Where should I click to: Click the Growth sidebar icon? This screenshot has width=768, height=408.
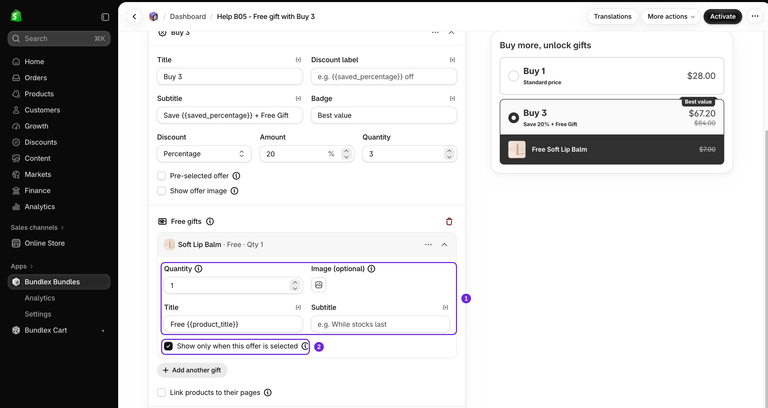point(16,126)
